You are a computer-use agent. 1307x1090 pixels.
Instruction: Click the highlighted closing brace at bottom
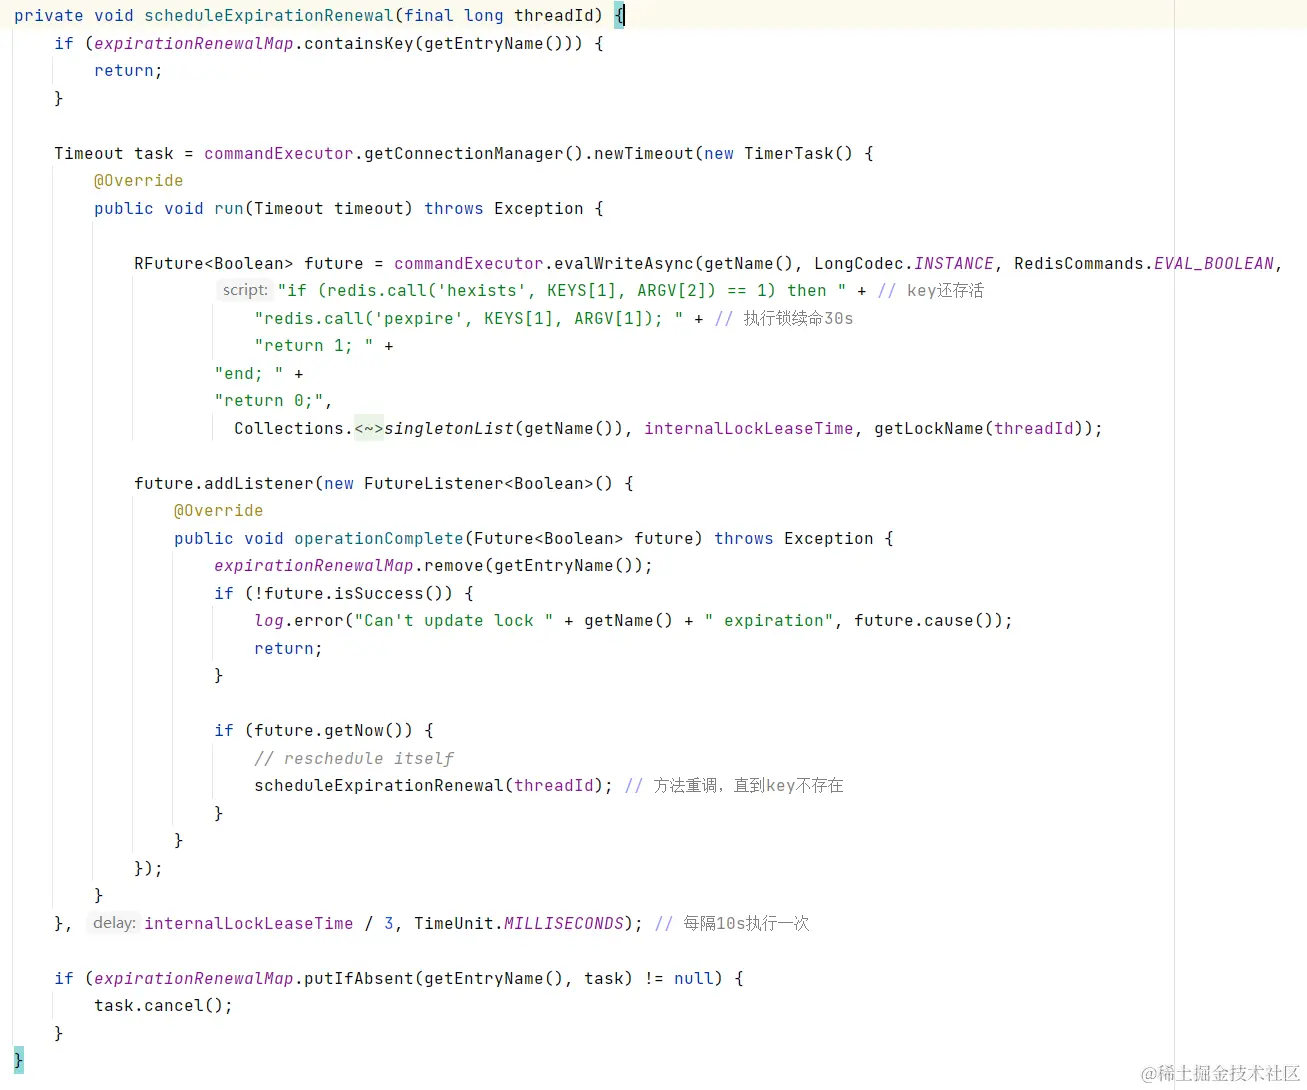pyautogui.click(x=18, y=1060)
